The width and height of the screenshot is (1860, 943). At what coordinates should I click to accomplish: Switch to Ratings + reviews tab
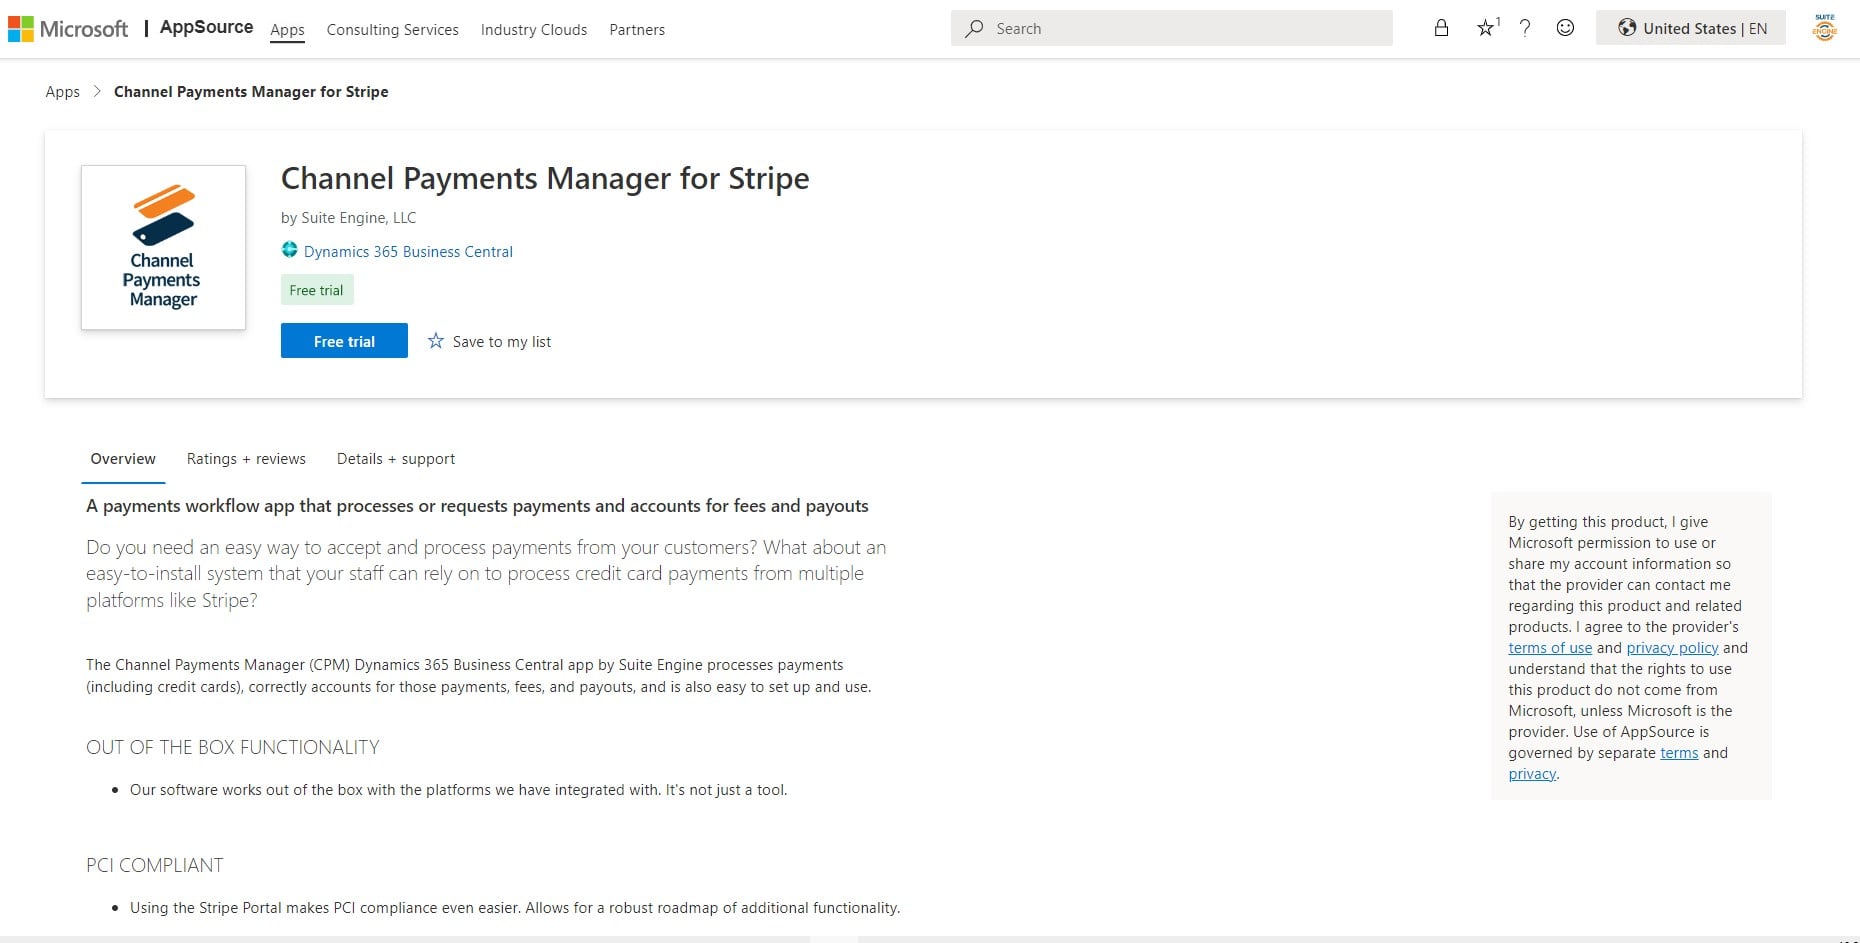click(246, 459)
